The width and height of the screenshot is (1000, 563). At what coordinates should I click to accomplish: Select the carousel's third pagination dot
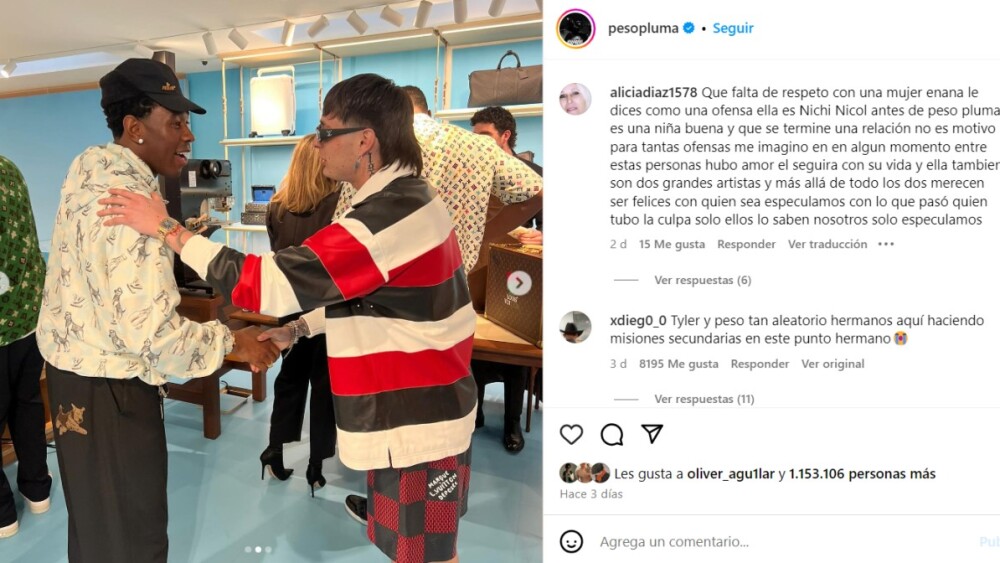(x=268, y=549)
